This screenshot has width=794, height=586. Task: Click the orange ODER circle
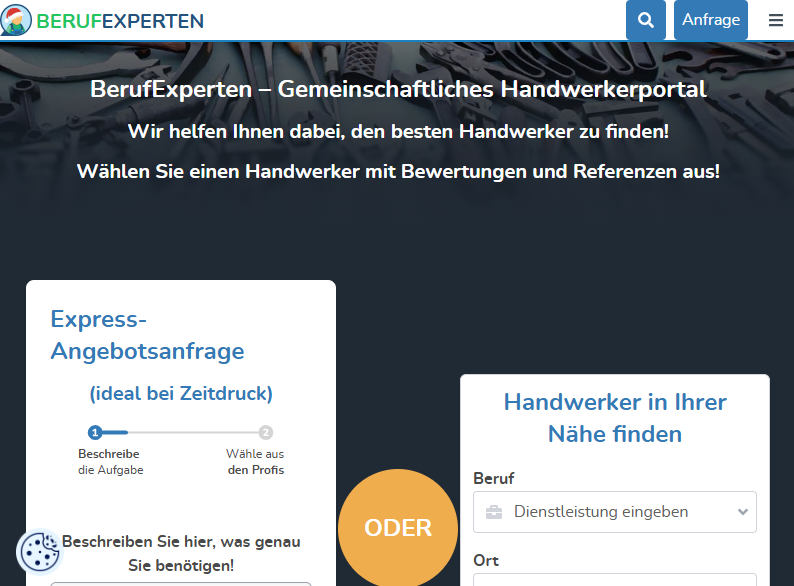click(x=398, y=528)
